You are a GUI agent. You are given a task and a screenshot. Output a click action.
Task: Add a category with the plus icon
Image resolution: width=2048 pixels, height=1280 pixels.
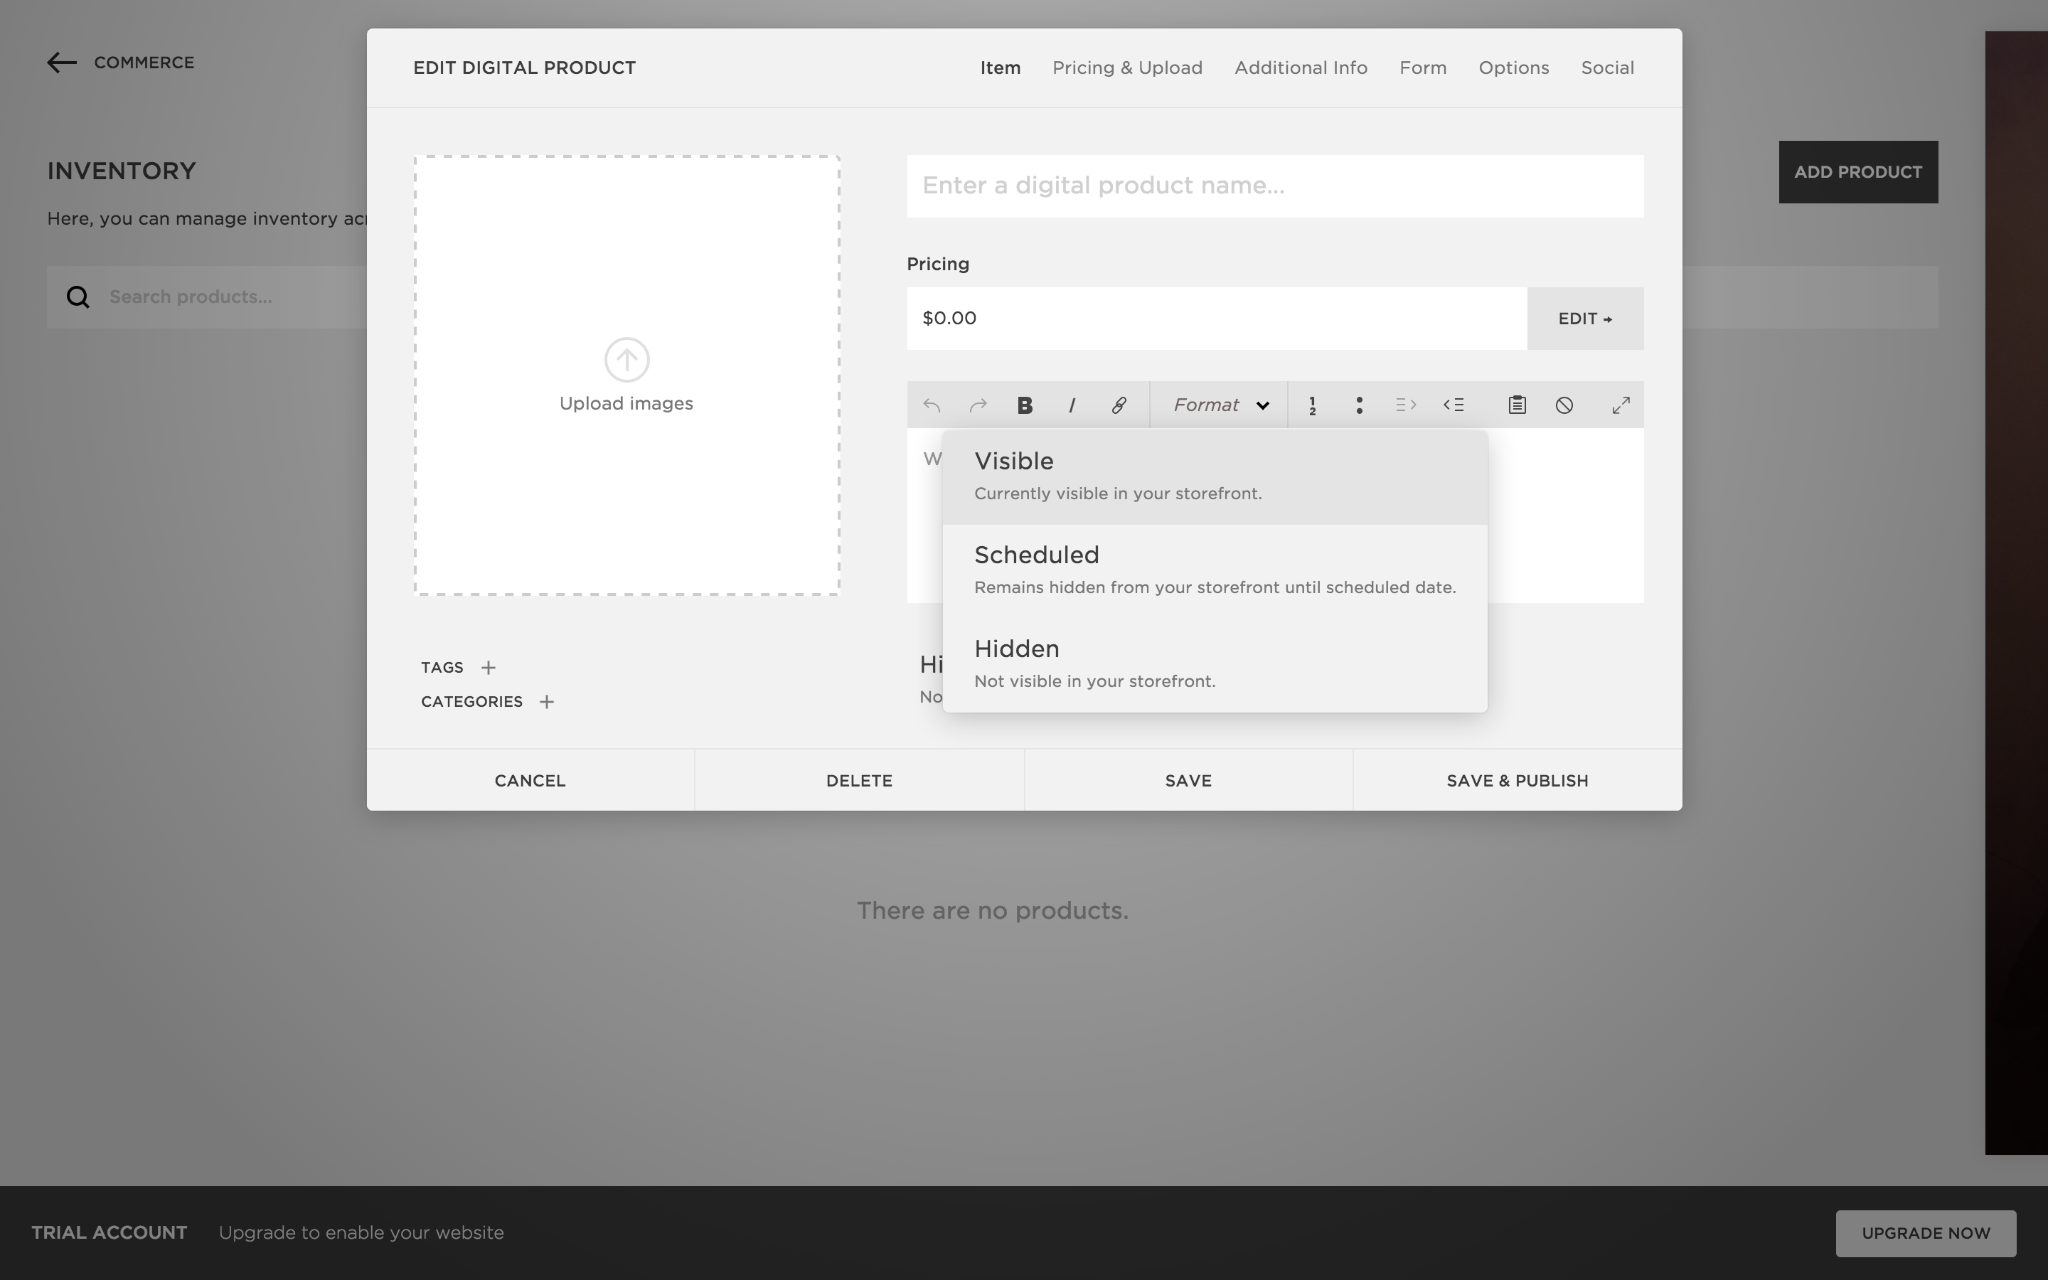tap(546, 702)
